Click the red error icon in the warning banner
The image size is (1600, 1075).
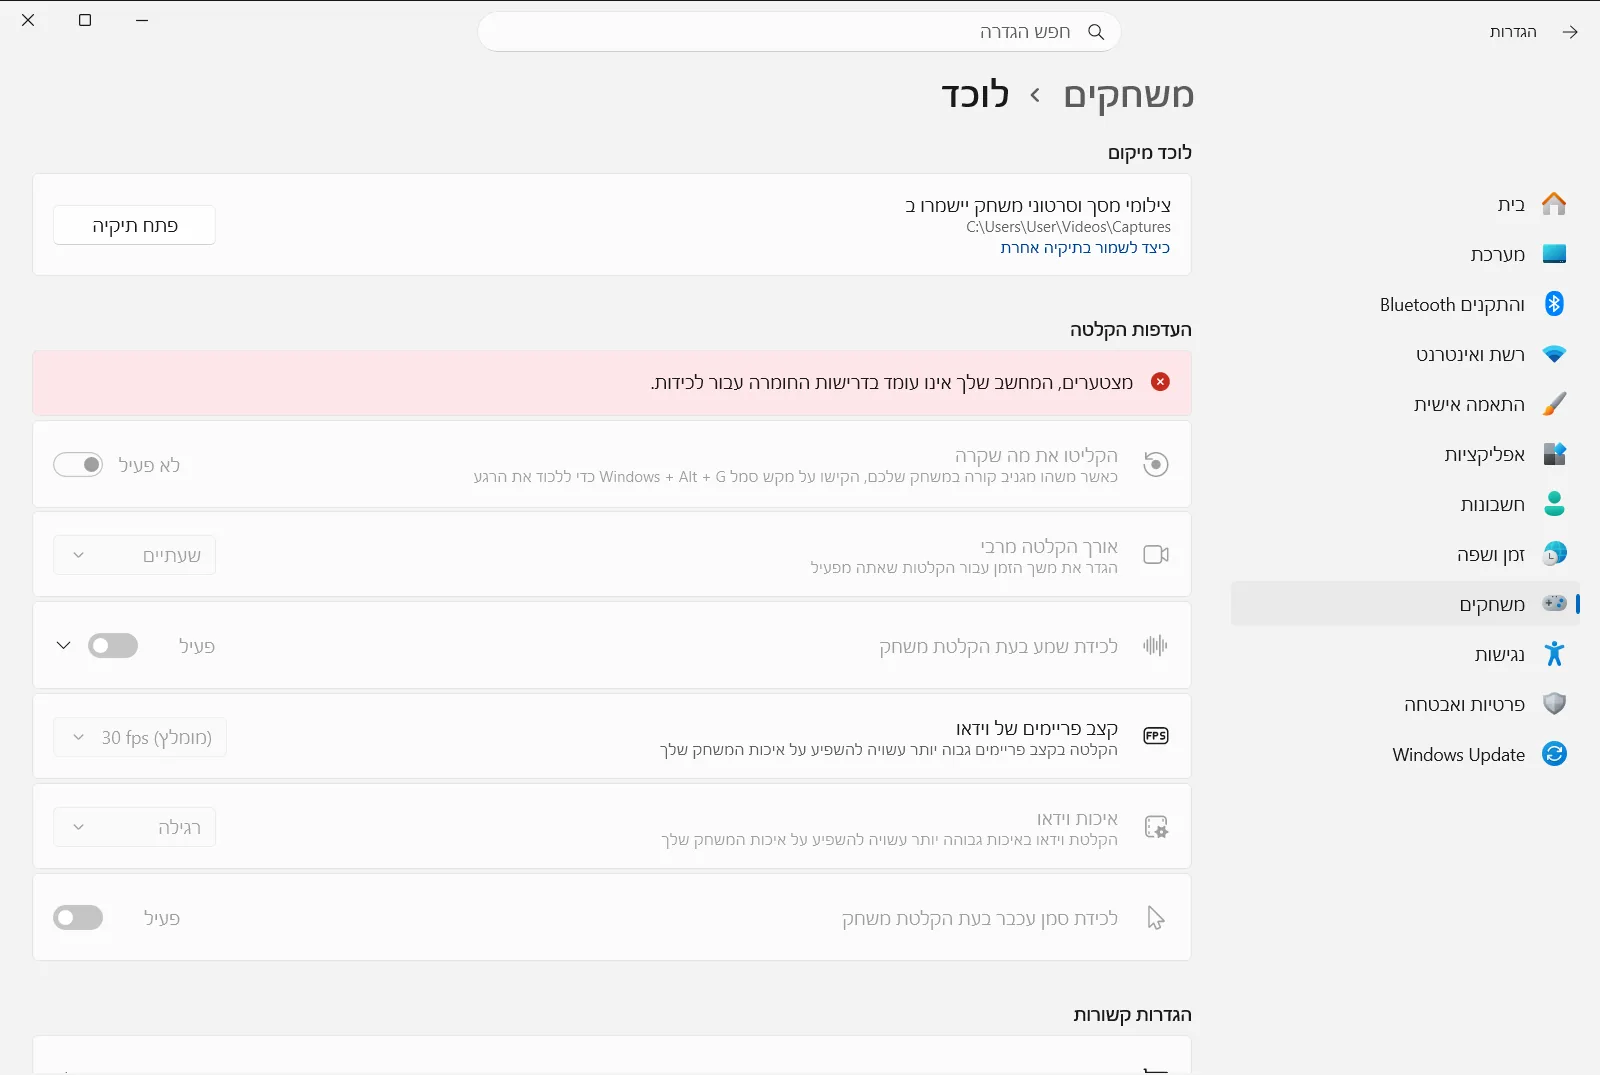pos(1160,382)
